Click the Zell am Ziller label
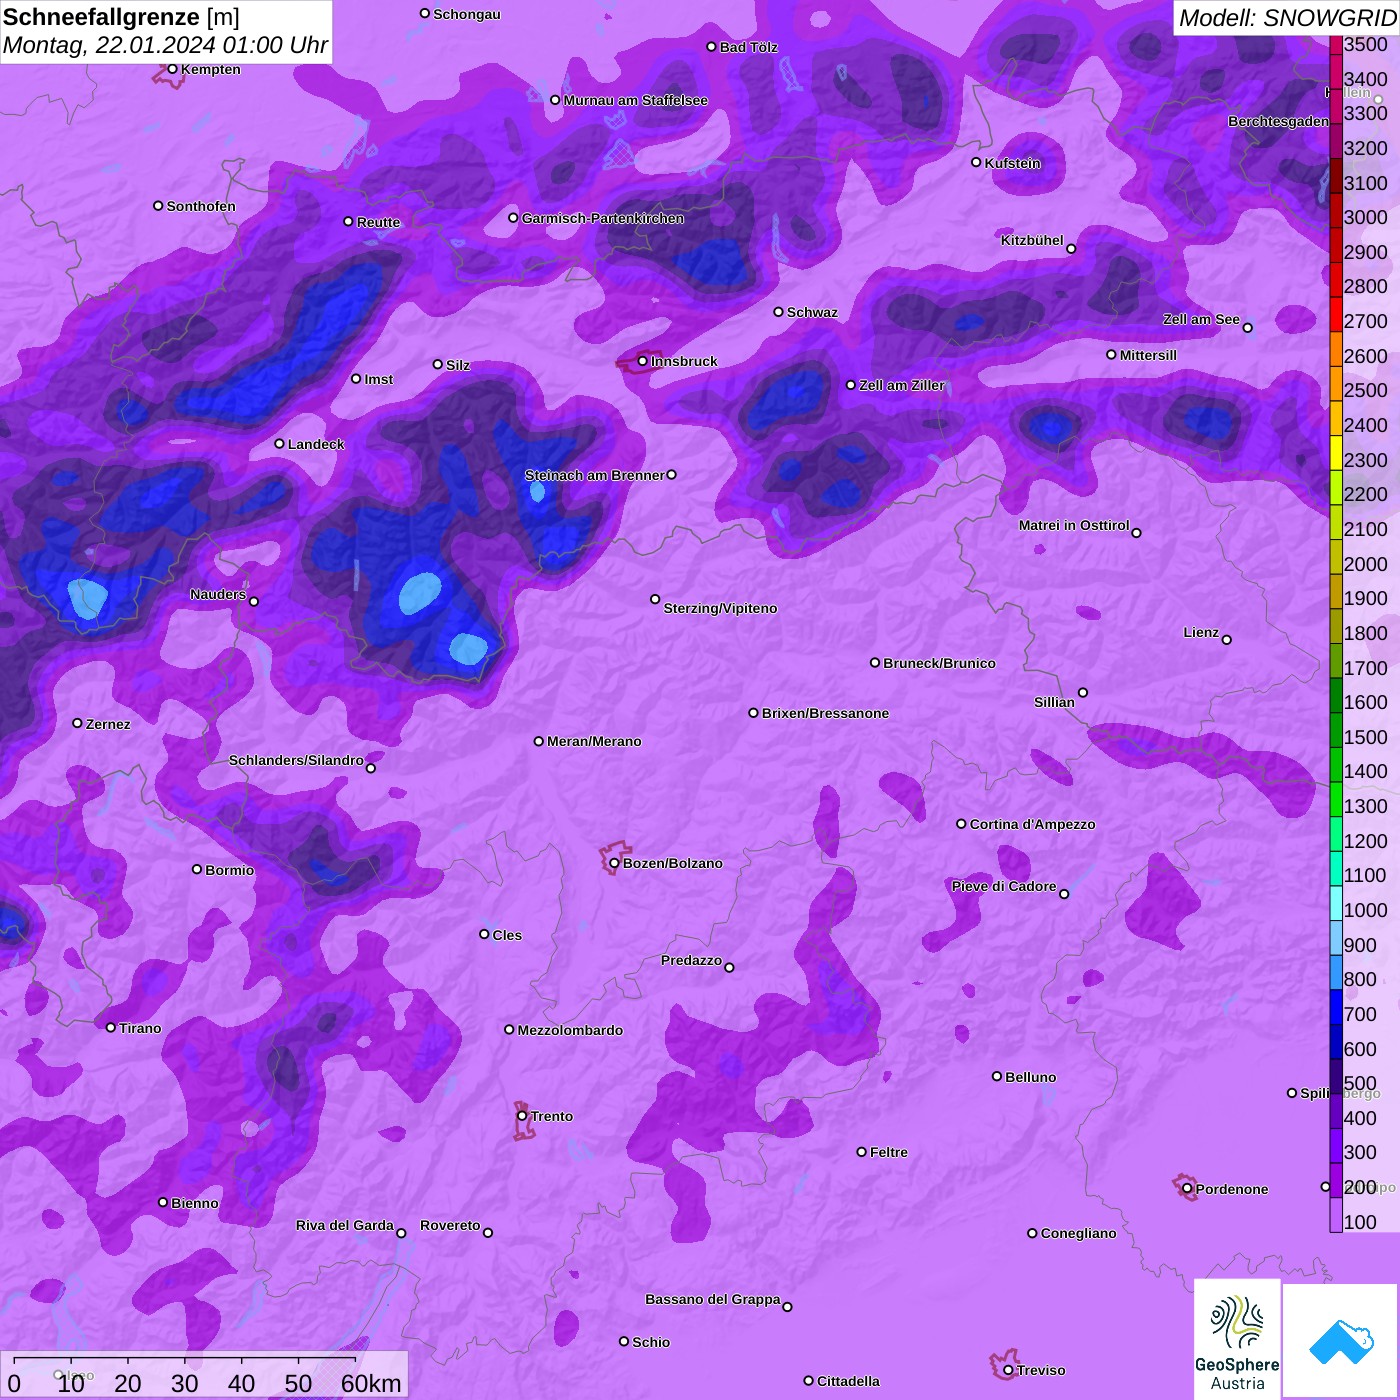The image size is (1400, 1400). pos(901,385)
